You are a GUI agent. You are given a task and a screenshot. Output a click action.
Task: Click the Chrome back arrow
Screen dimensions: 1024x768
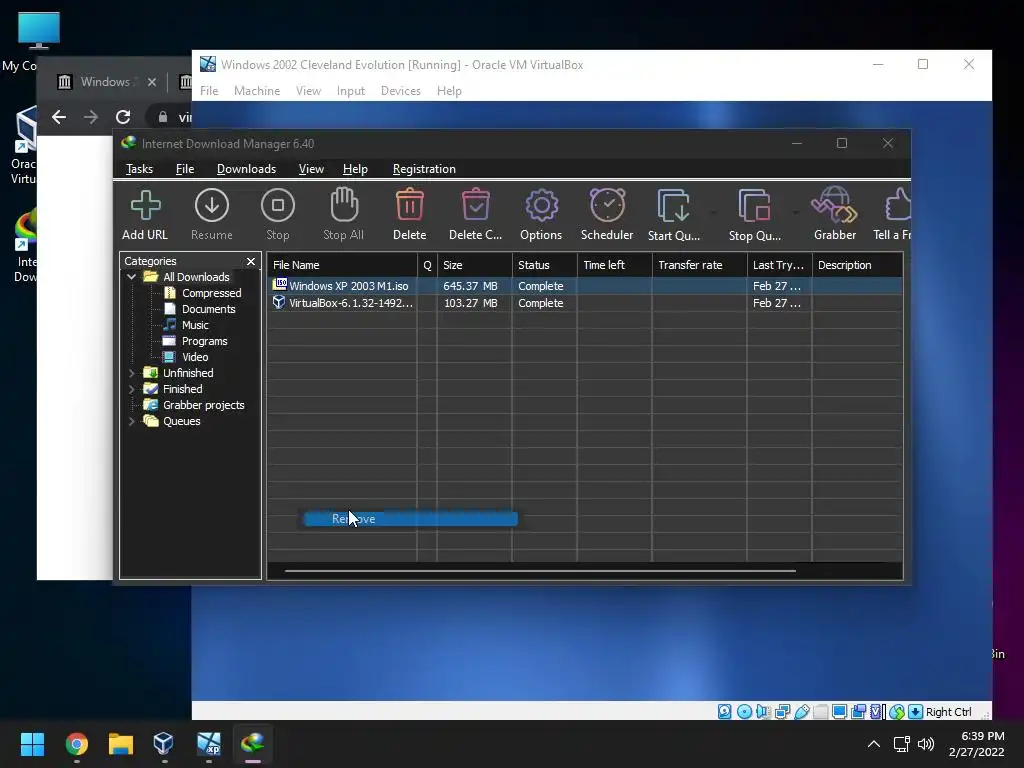59,117
